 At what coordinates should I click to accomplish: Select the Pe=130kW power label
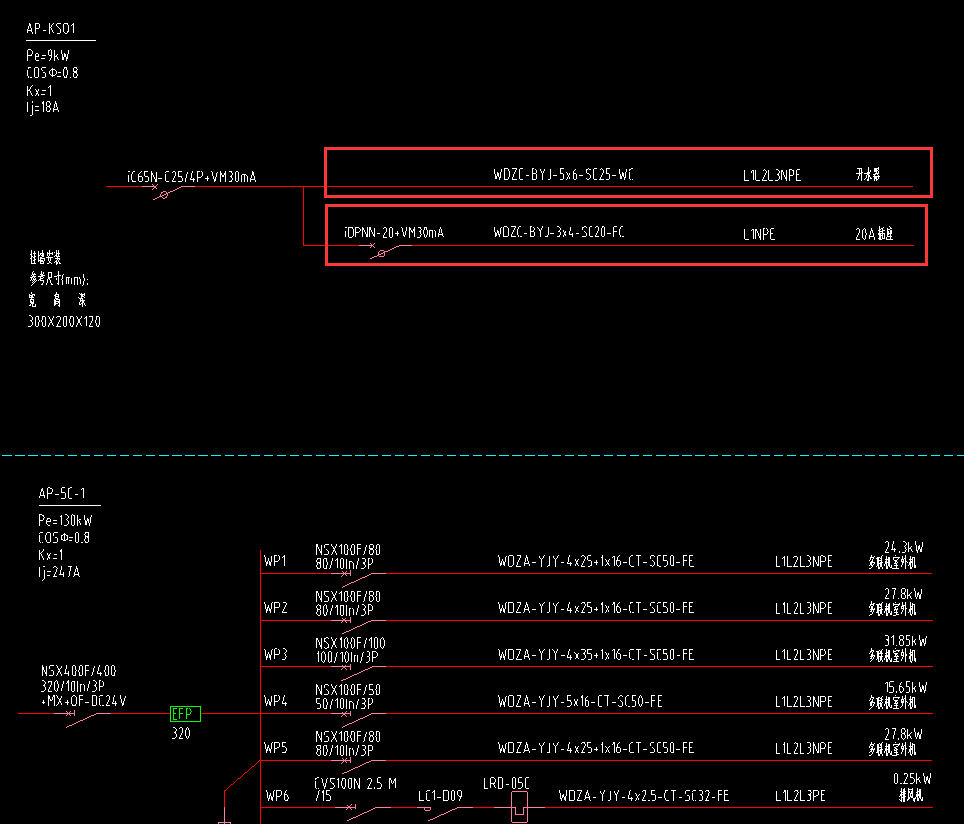65,520
